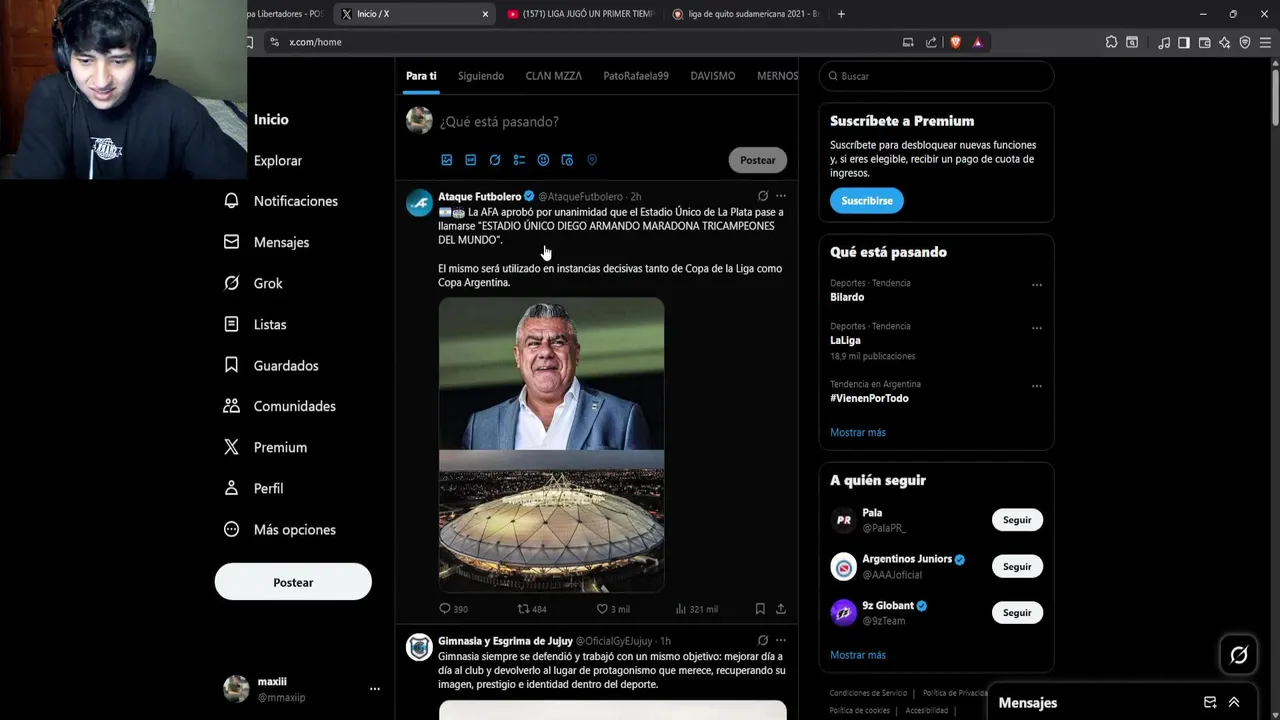Open Mensajes from the sidebar
The width and height of the screenshot is (1280, 720).
pyautogui.click(x=267, y=242)
